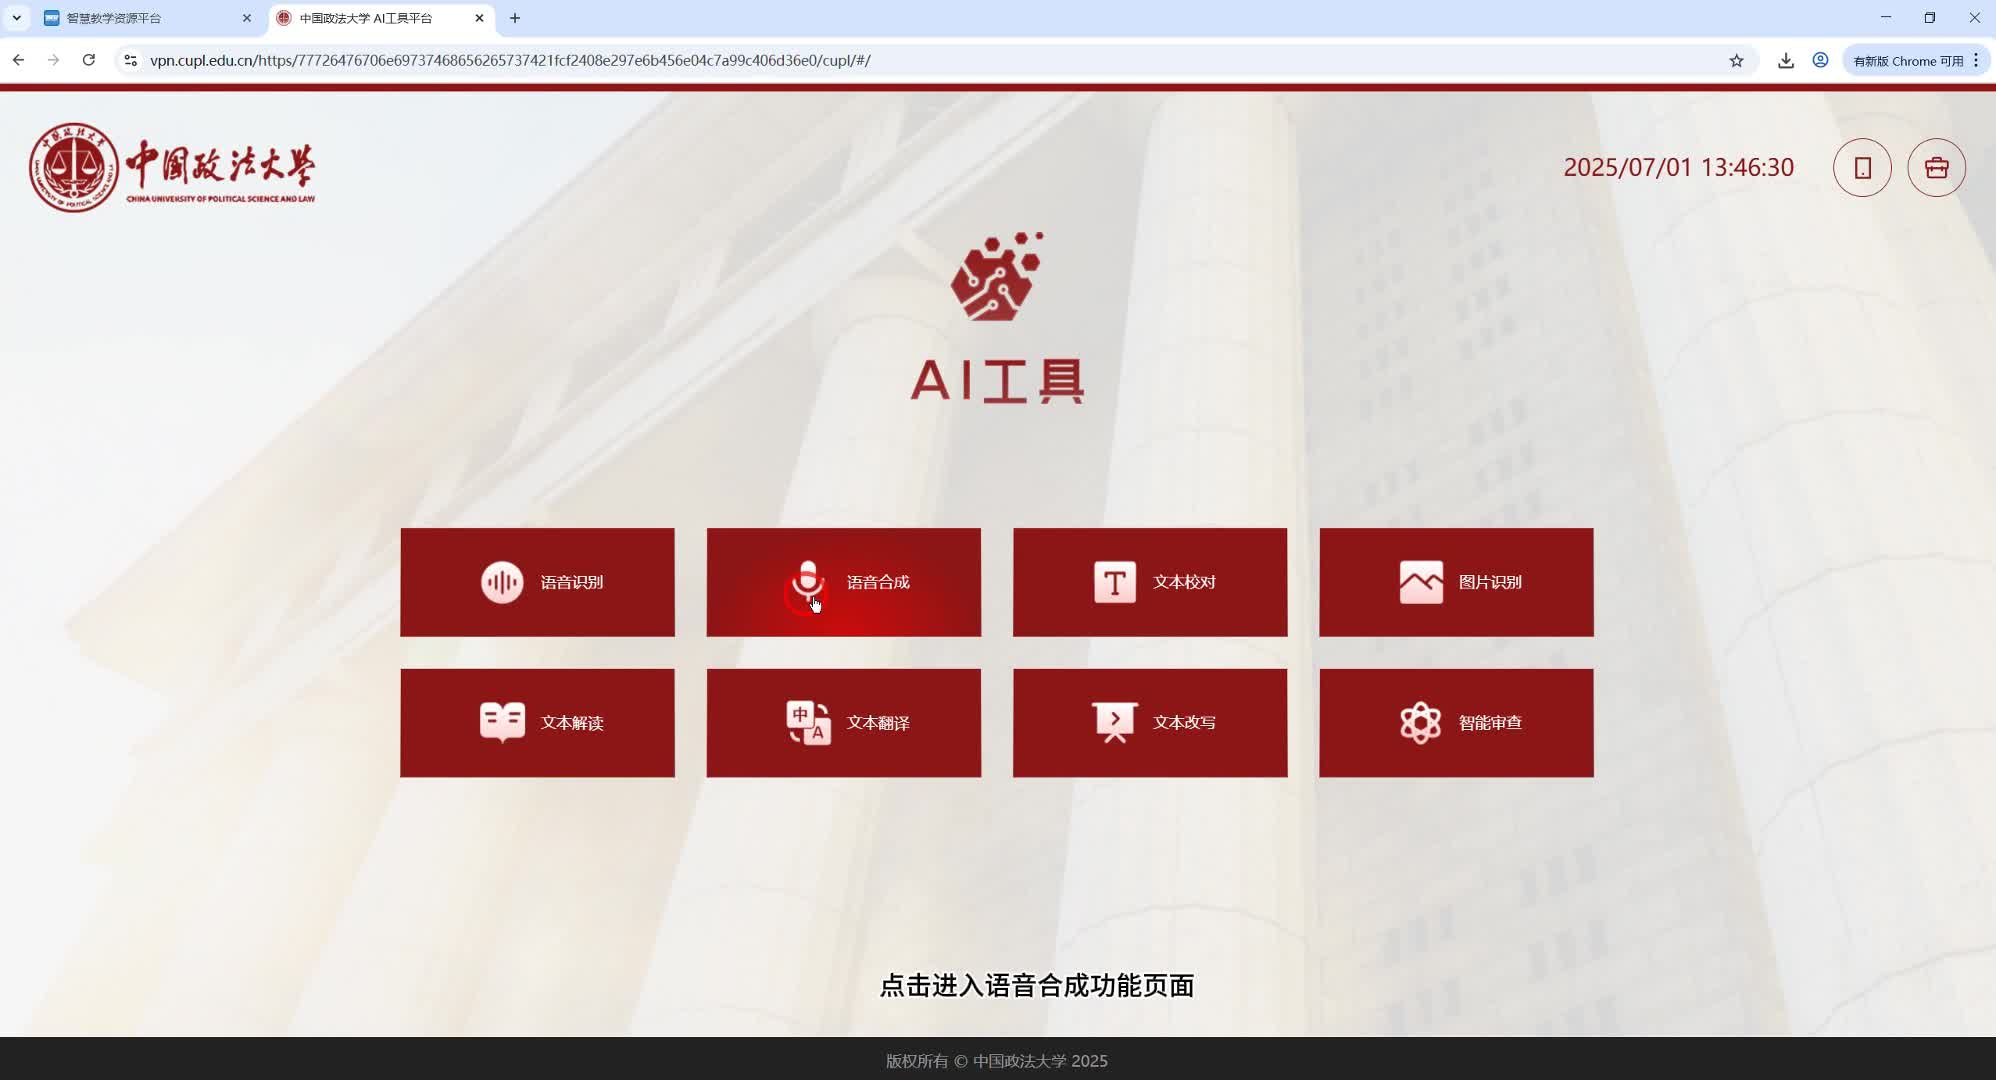Switch to the AI工具平台 tab
Image resolution: width=1996 pixels, height=1080 pixels.
click(370, 17)
